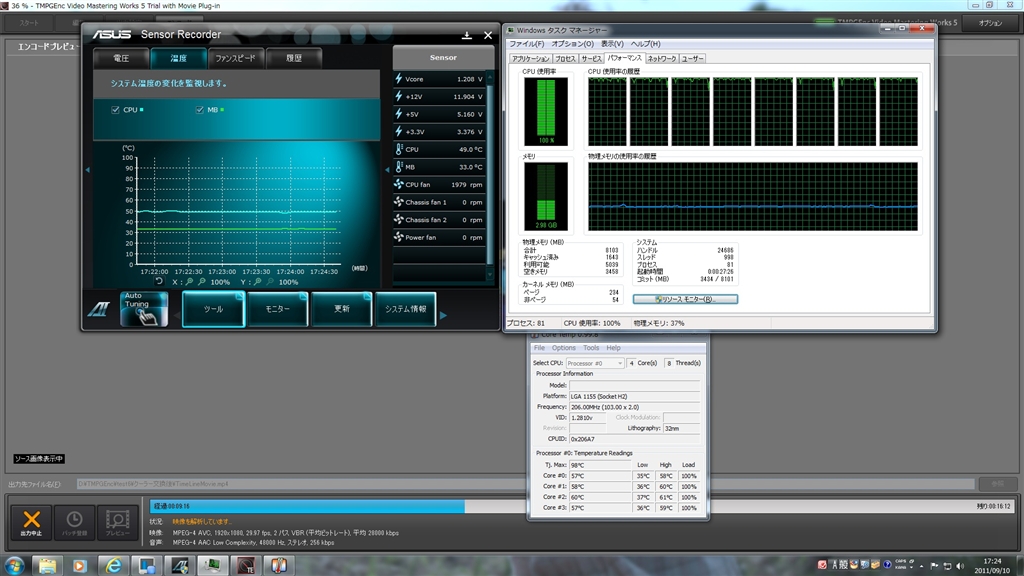The image size is (1024, 576).
Task: Click the CPU thermometer icon in Sensor list
Action: pyautogui.click(x=398, y=149)
